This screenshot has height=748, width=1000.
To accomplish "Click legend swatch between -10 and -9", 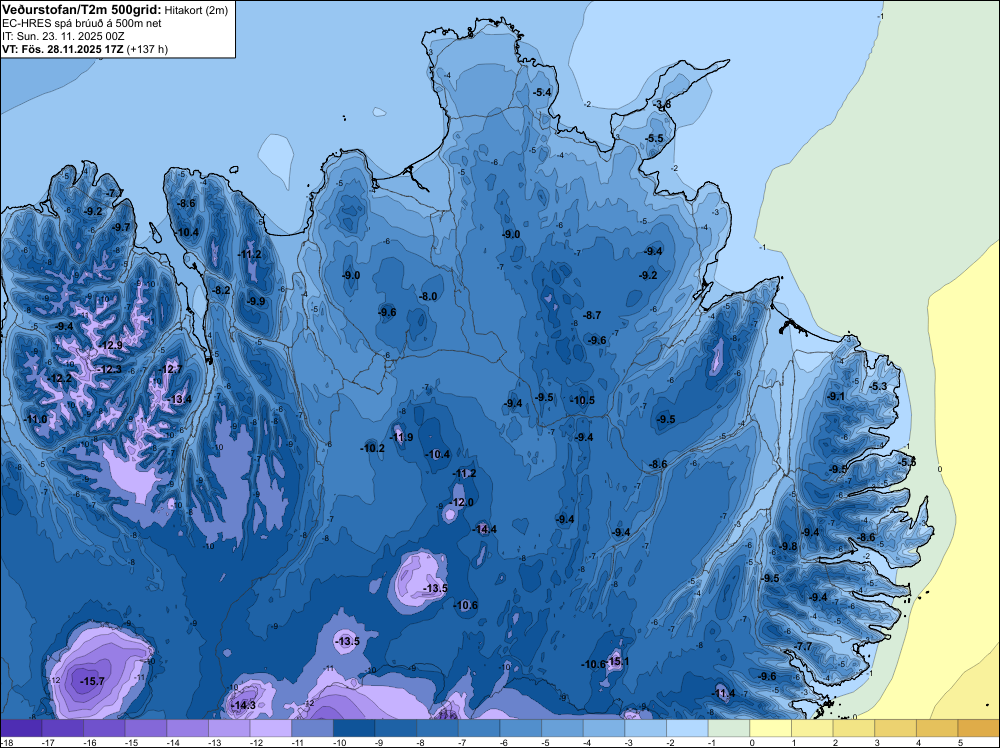I will point(354,728).
